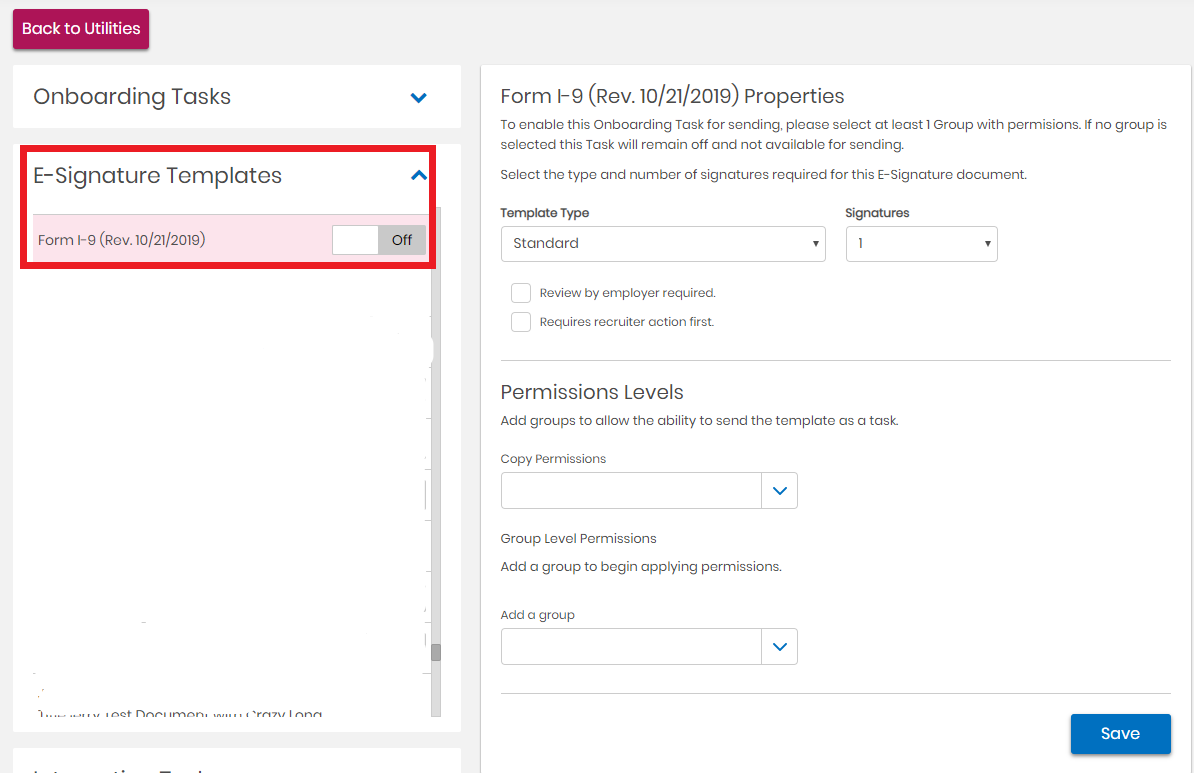Click the Copy Permissions dropdown arrow
The width and height of the screenshot is (1194, 773).
779,491
